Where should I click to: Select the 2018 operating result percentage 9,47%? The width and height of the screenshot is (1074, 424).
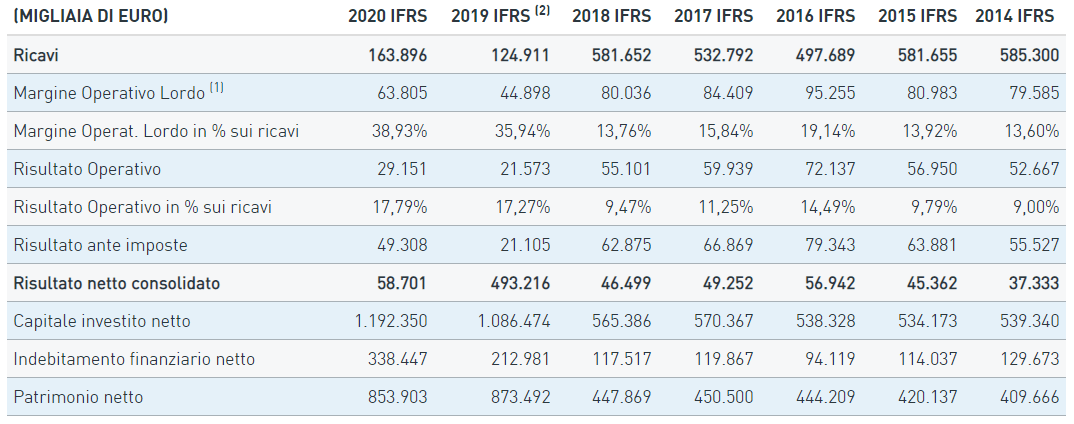pos(628,207)
